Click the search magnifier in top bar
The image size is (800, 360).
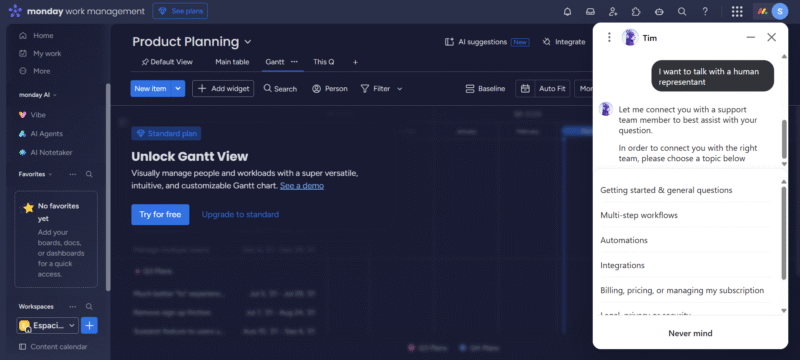click(x=682, y=11)
